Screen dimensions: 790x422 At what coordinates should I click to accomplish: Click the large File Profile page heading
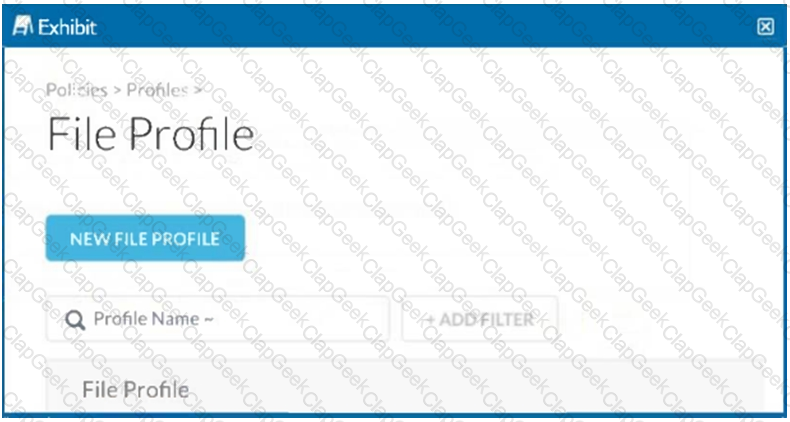151,135
